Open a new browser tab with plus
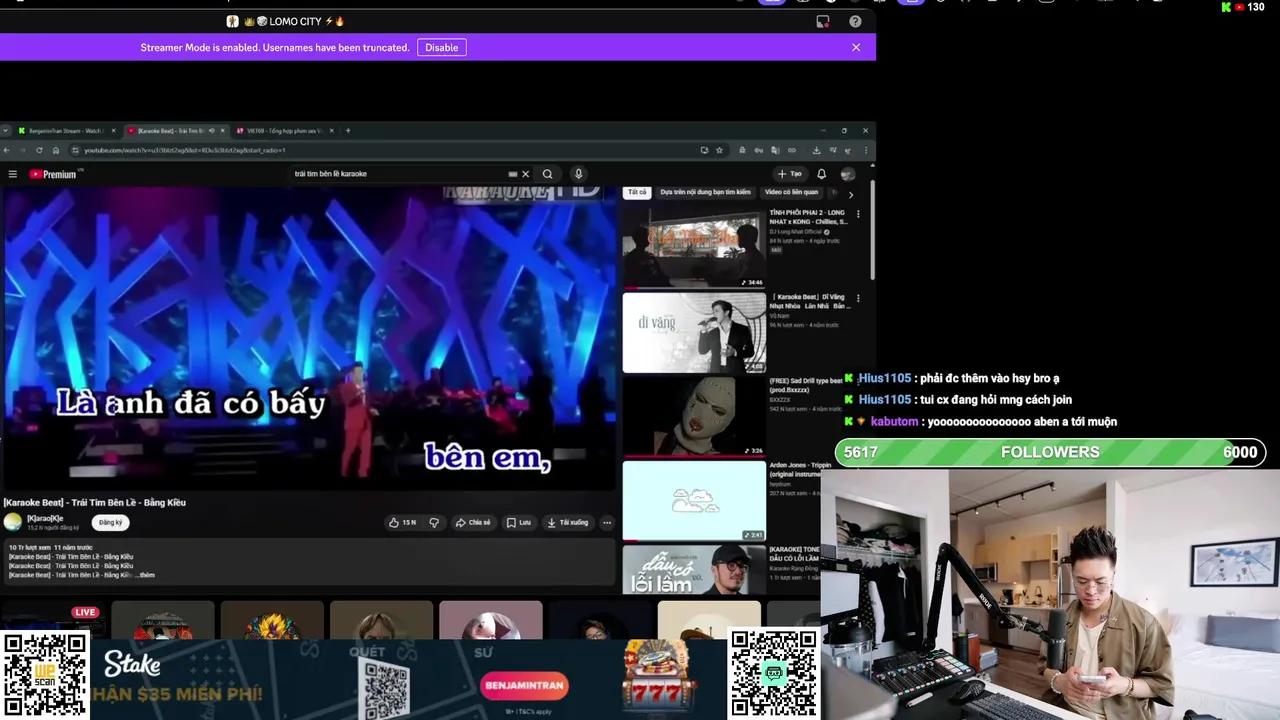The width and height of the screenshot is (1280, 720). tap(348, 130)
